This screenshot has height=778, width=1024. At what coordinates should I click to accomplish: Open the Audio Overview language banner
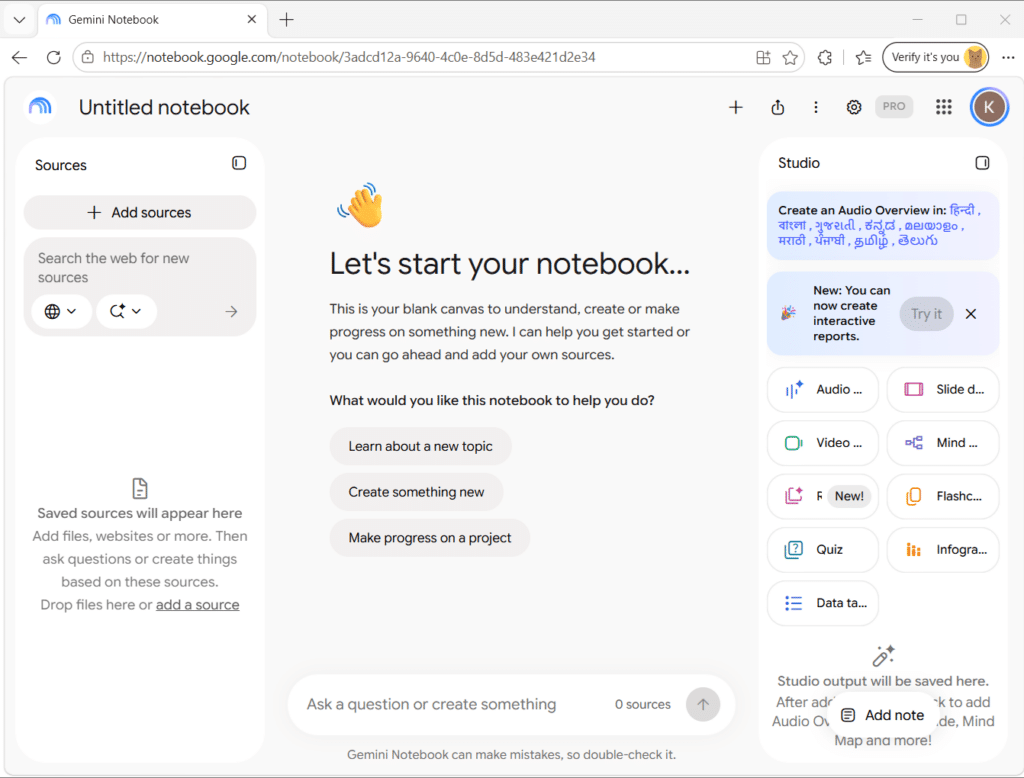pos(883,225)
